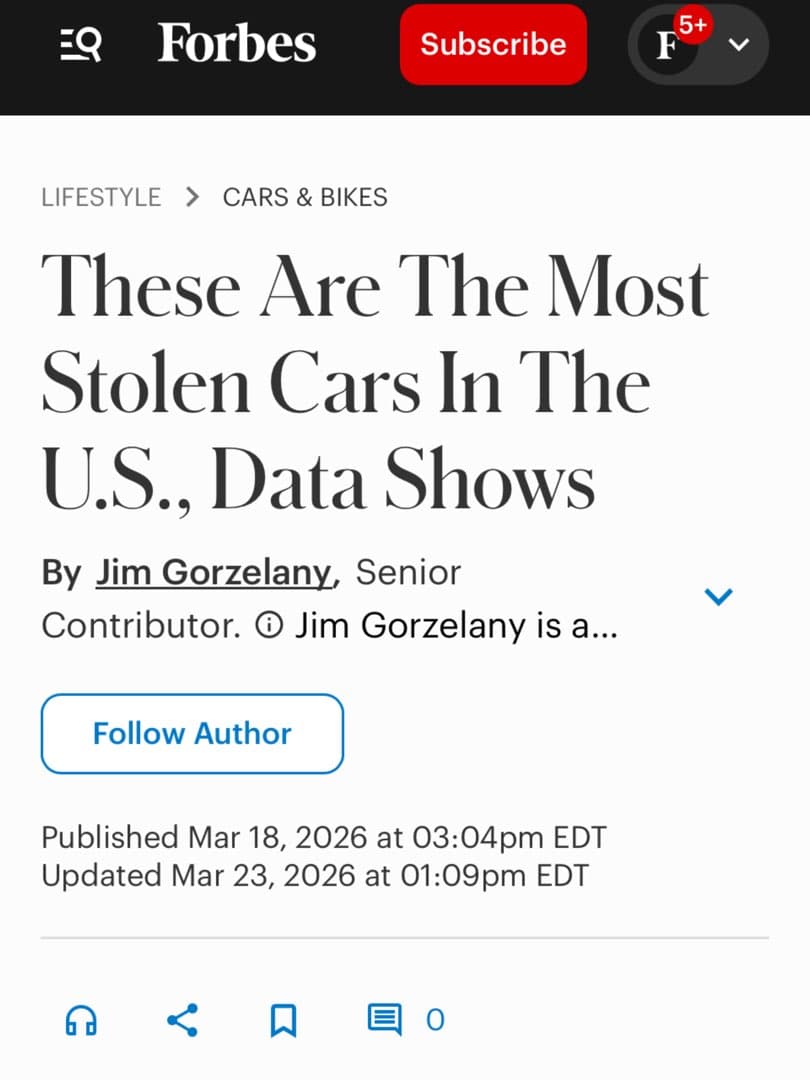Open the comments icon

(x=384, y=1020)
